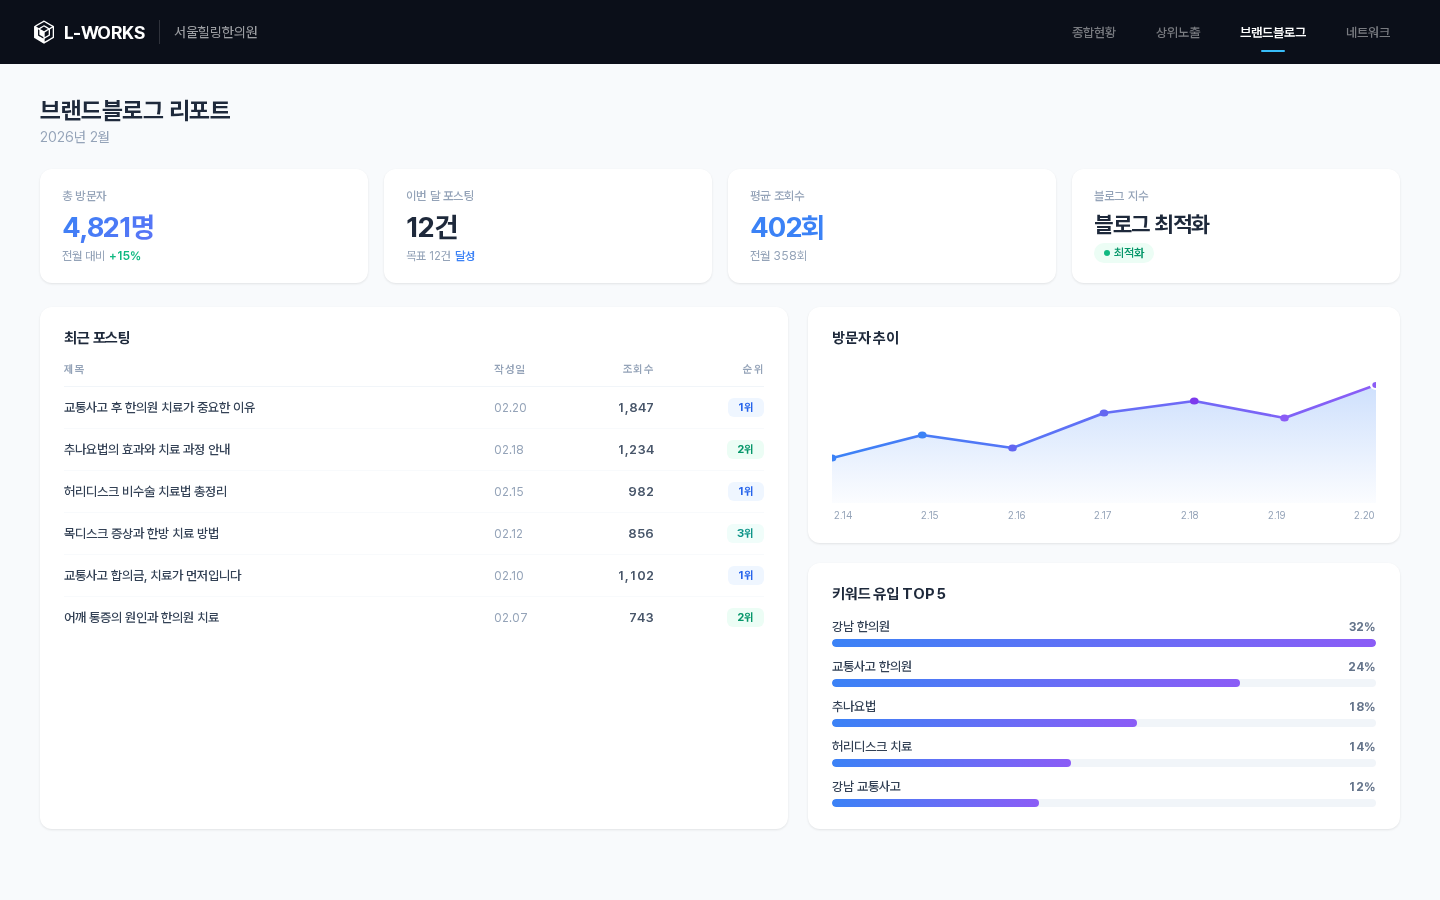Viewport: 1440px width, 900px height.
Task: Click the 2위 badge next to 추나요법 post
Action: tap(745, 449)
